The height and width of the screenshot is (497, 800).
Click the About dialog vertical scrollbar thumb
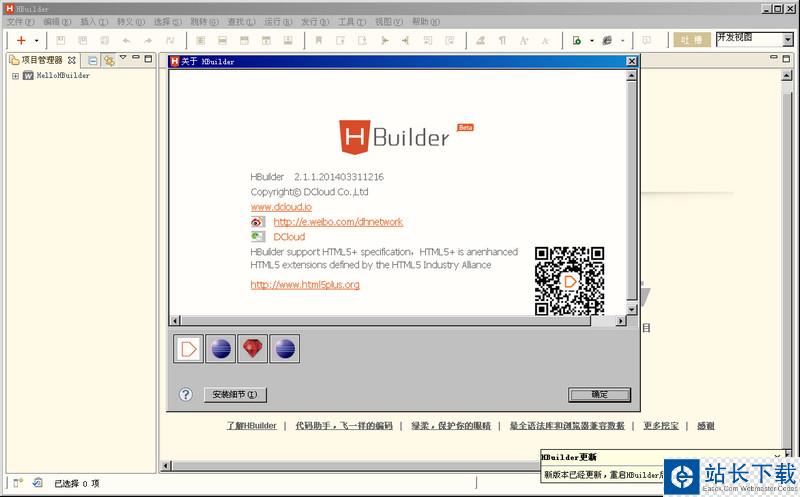(x=632, y=190)
